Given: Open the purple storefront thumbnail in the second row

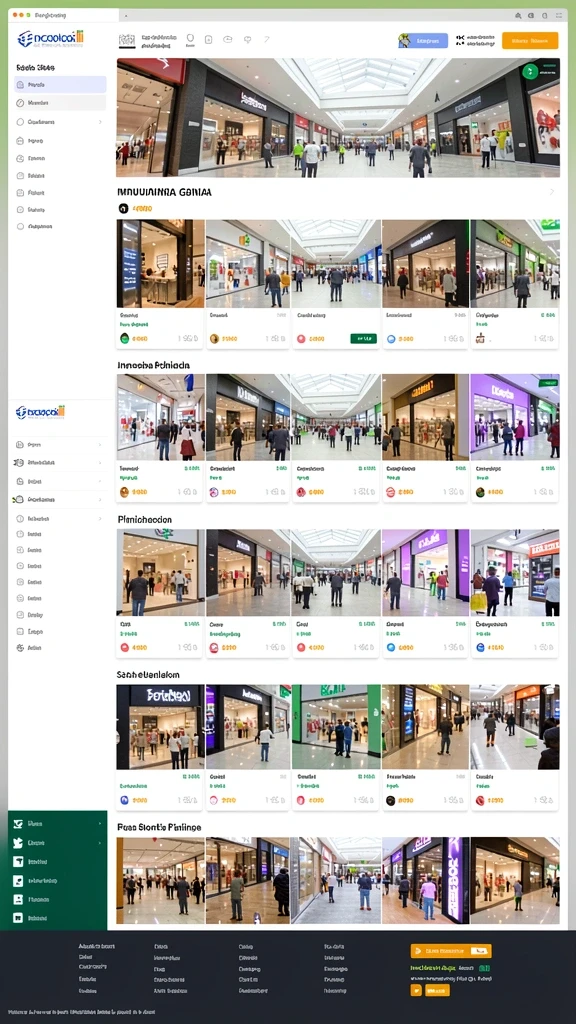Looking at the screenshot, I should [515, 417].
